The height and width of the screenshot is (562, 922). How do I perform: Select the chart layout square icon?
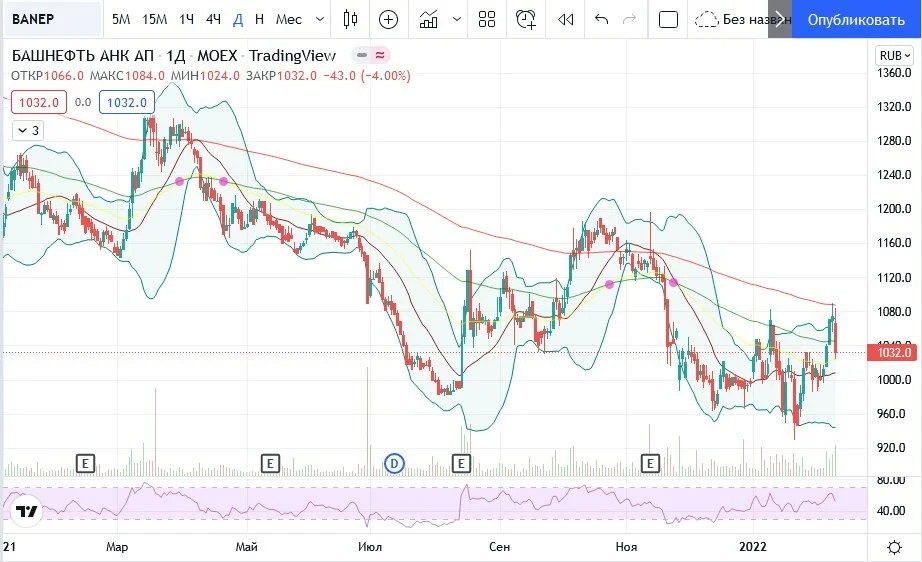[x=669, y=19]
